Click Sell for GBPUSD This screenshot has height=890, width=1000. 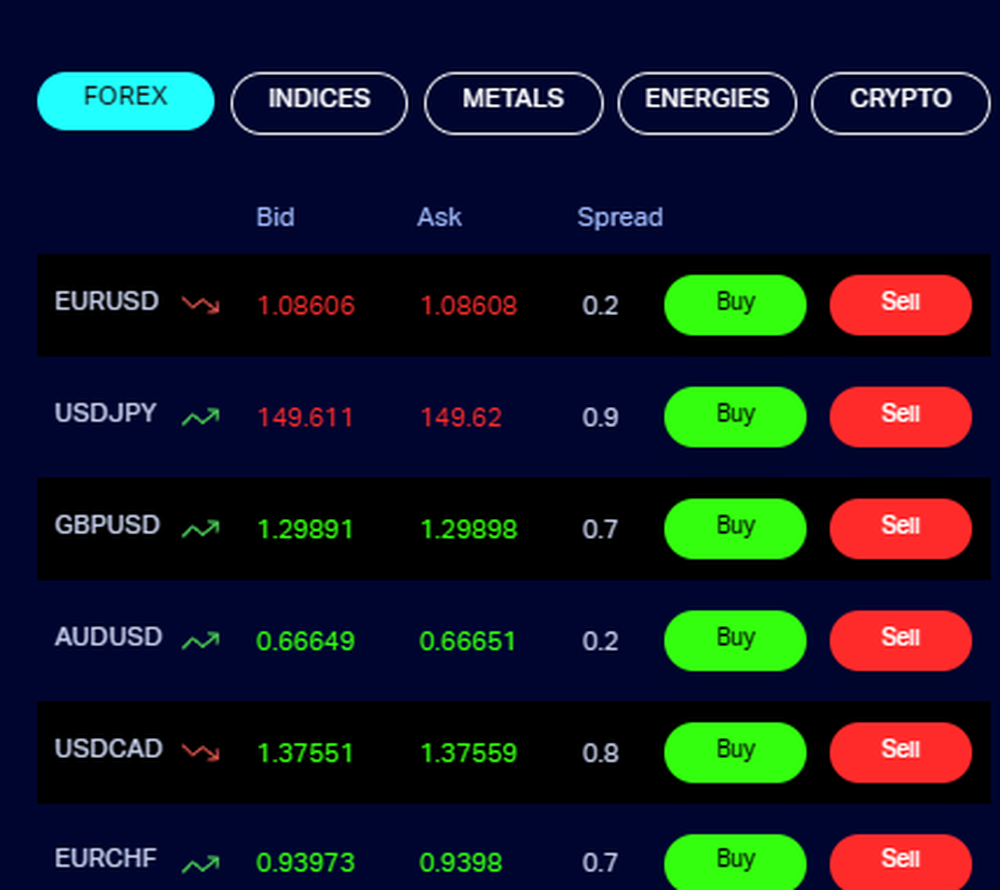click(899, 528)
